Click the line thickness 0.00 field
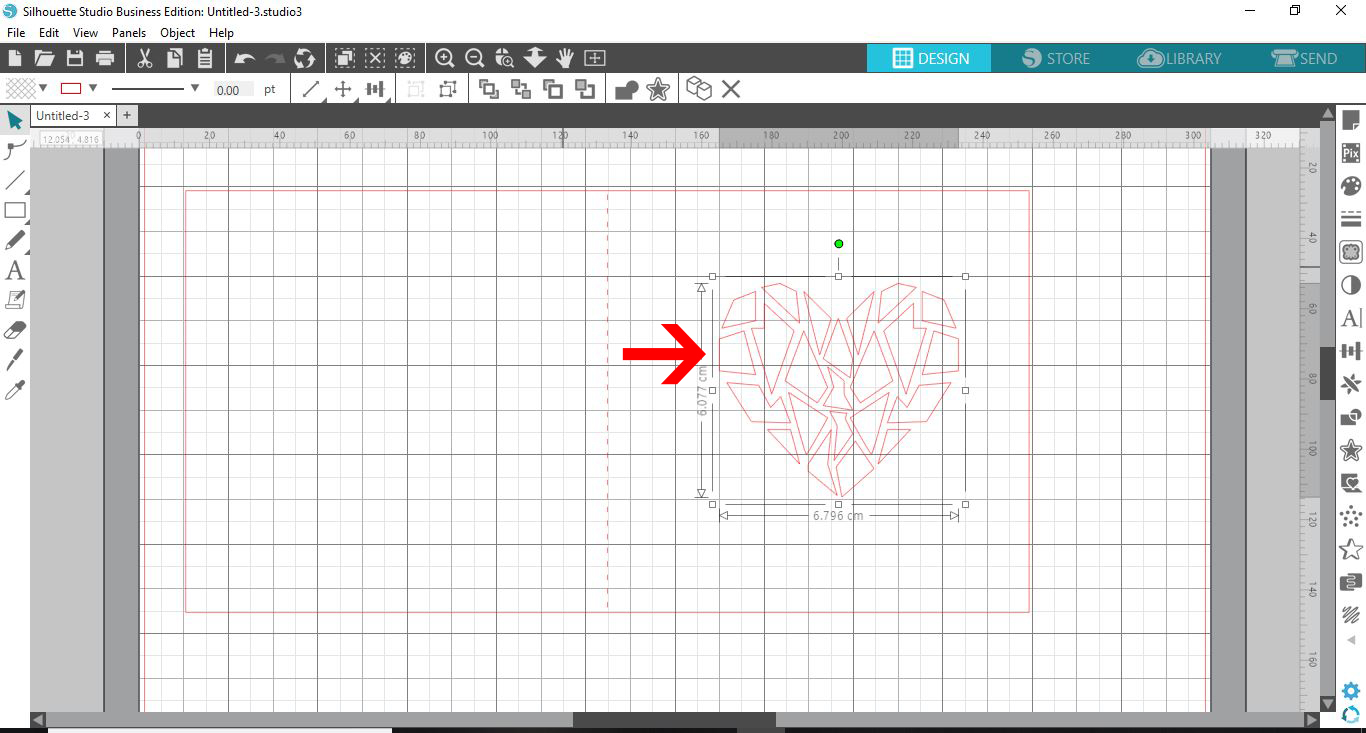Image resolution: width=1366 pixels, height=733 pixels. click(233, 90)
